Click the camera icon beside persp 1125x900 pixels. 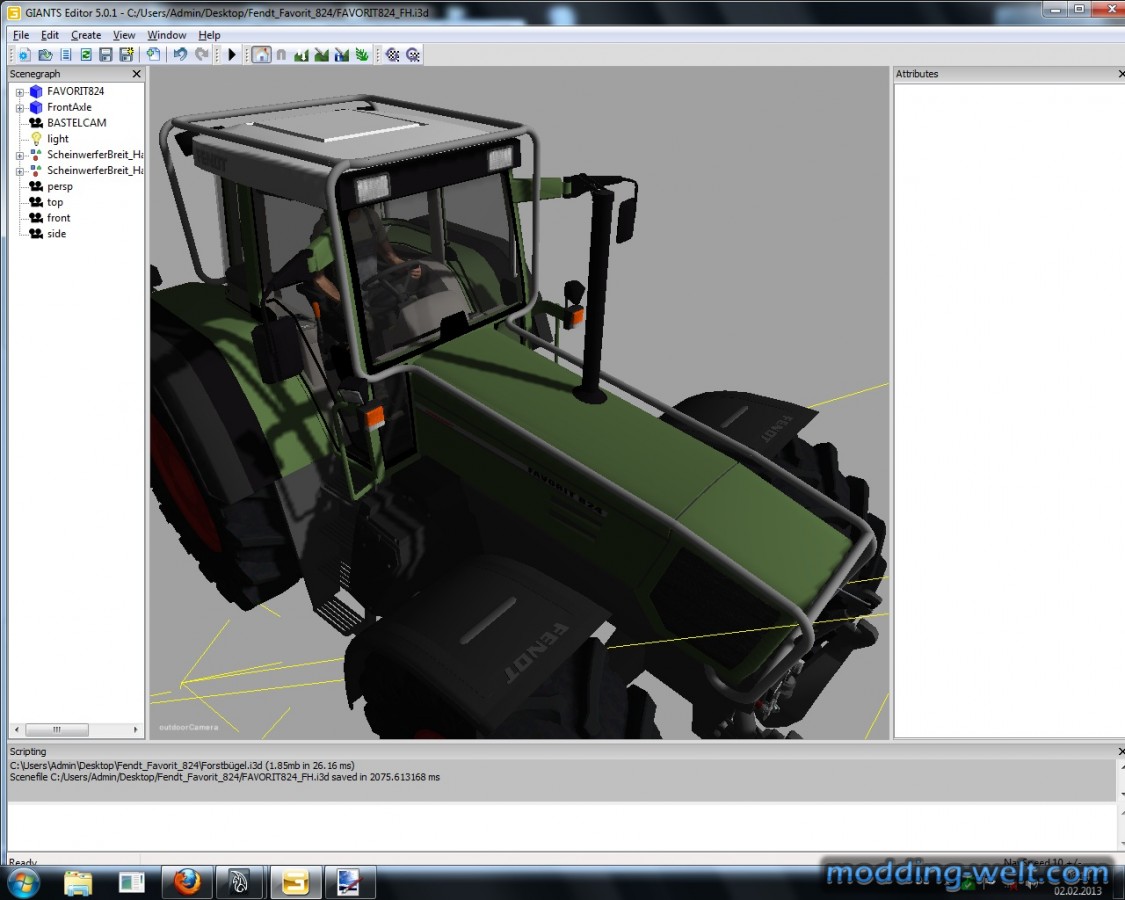[36, 186]
